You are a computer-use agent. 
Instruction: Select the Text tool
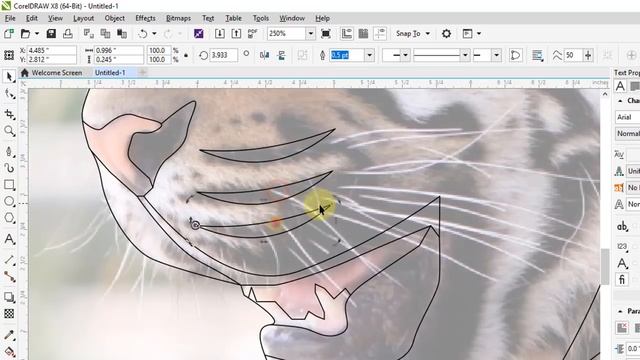tap(9, 239)
